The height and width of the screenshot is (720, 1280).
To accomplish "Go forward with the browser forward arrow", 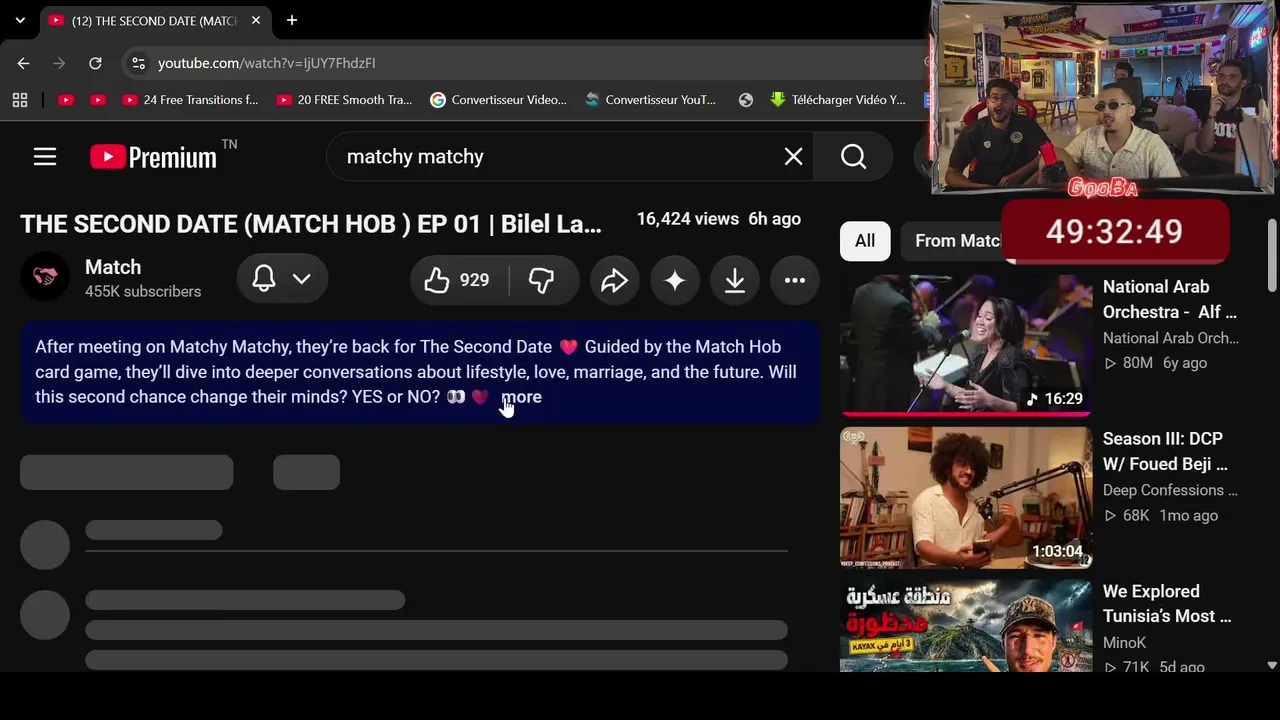I will (59, 63).
